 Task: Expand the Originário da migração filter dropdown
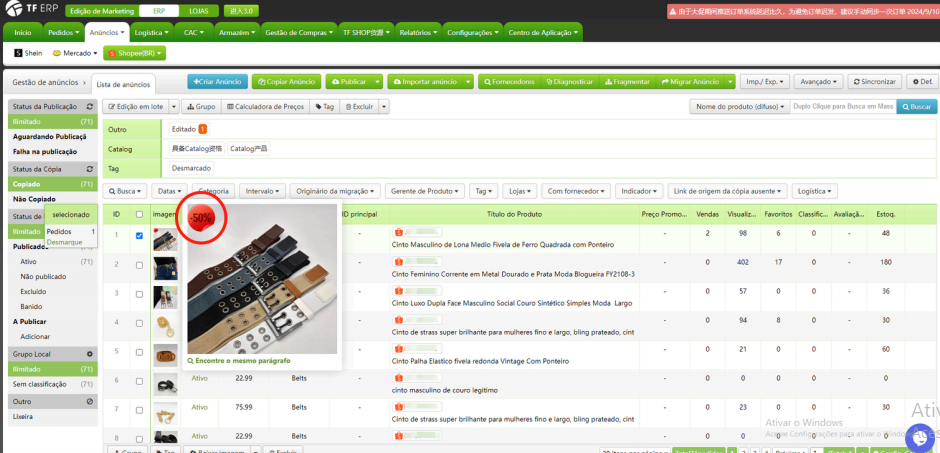click(338, 190)
